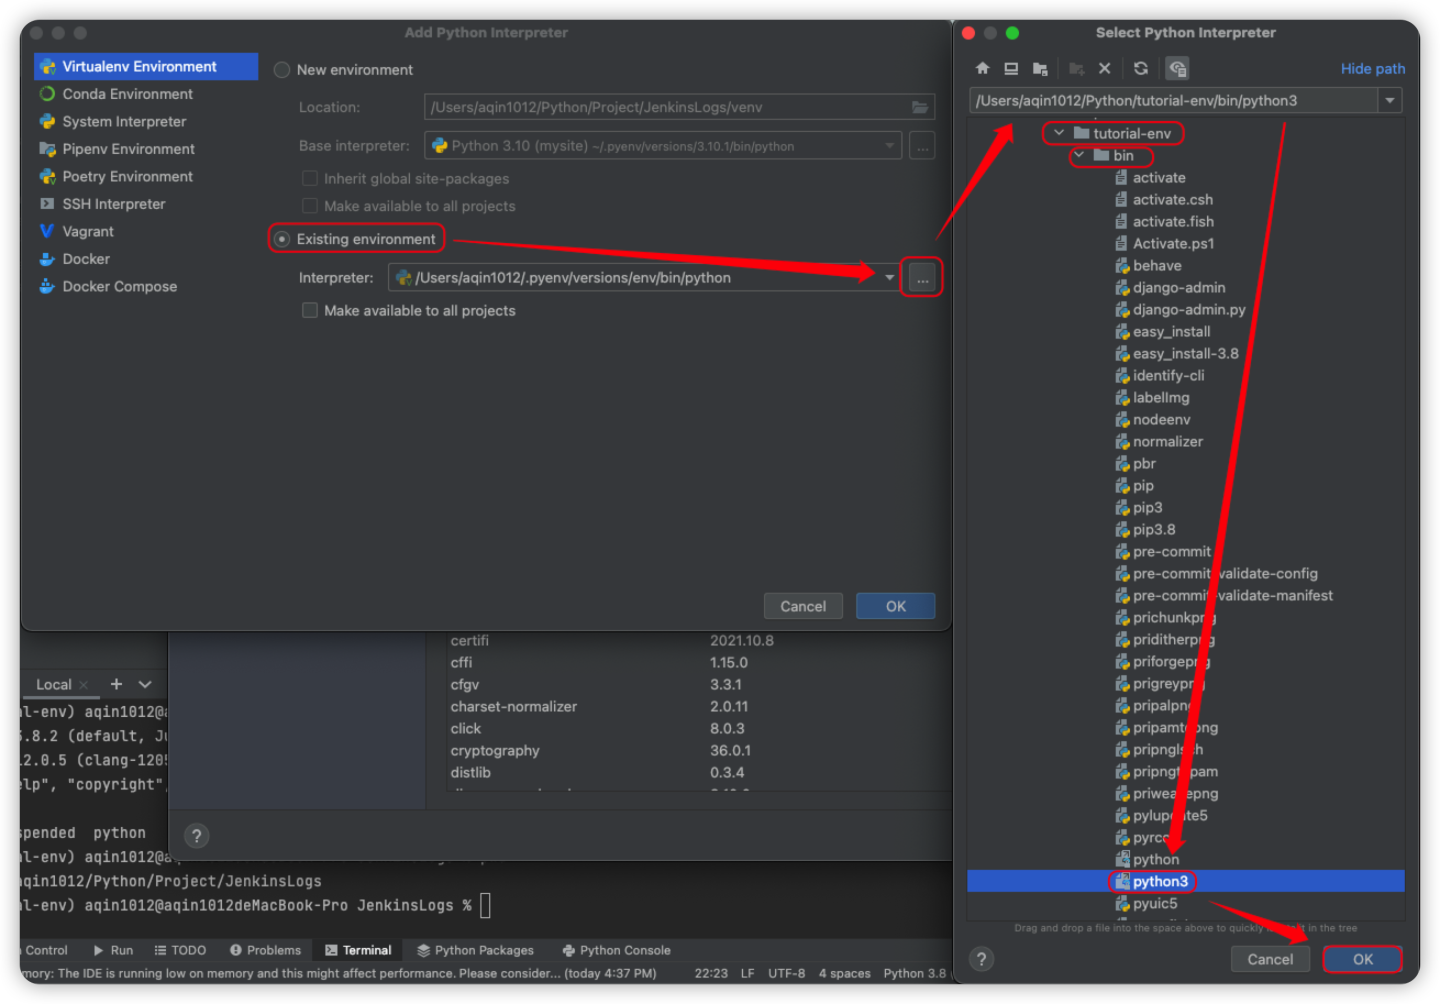This screenshot has height=1004, width=1440.
Task: Open the Problems tab
Action: pos(265,950)
